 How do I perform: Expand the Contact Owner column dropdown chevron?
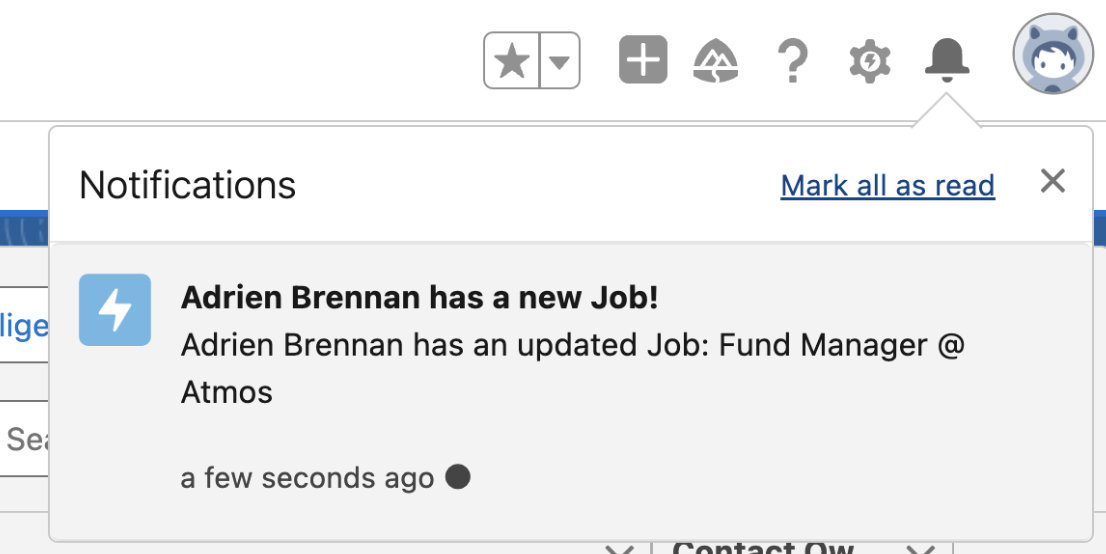coord(920,548)
